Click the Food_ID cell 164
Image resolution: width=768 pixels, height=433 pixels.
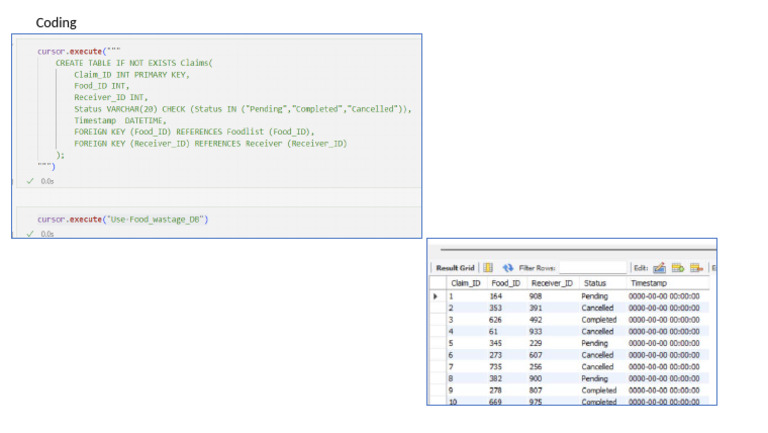(496, 296)
